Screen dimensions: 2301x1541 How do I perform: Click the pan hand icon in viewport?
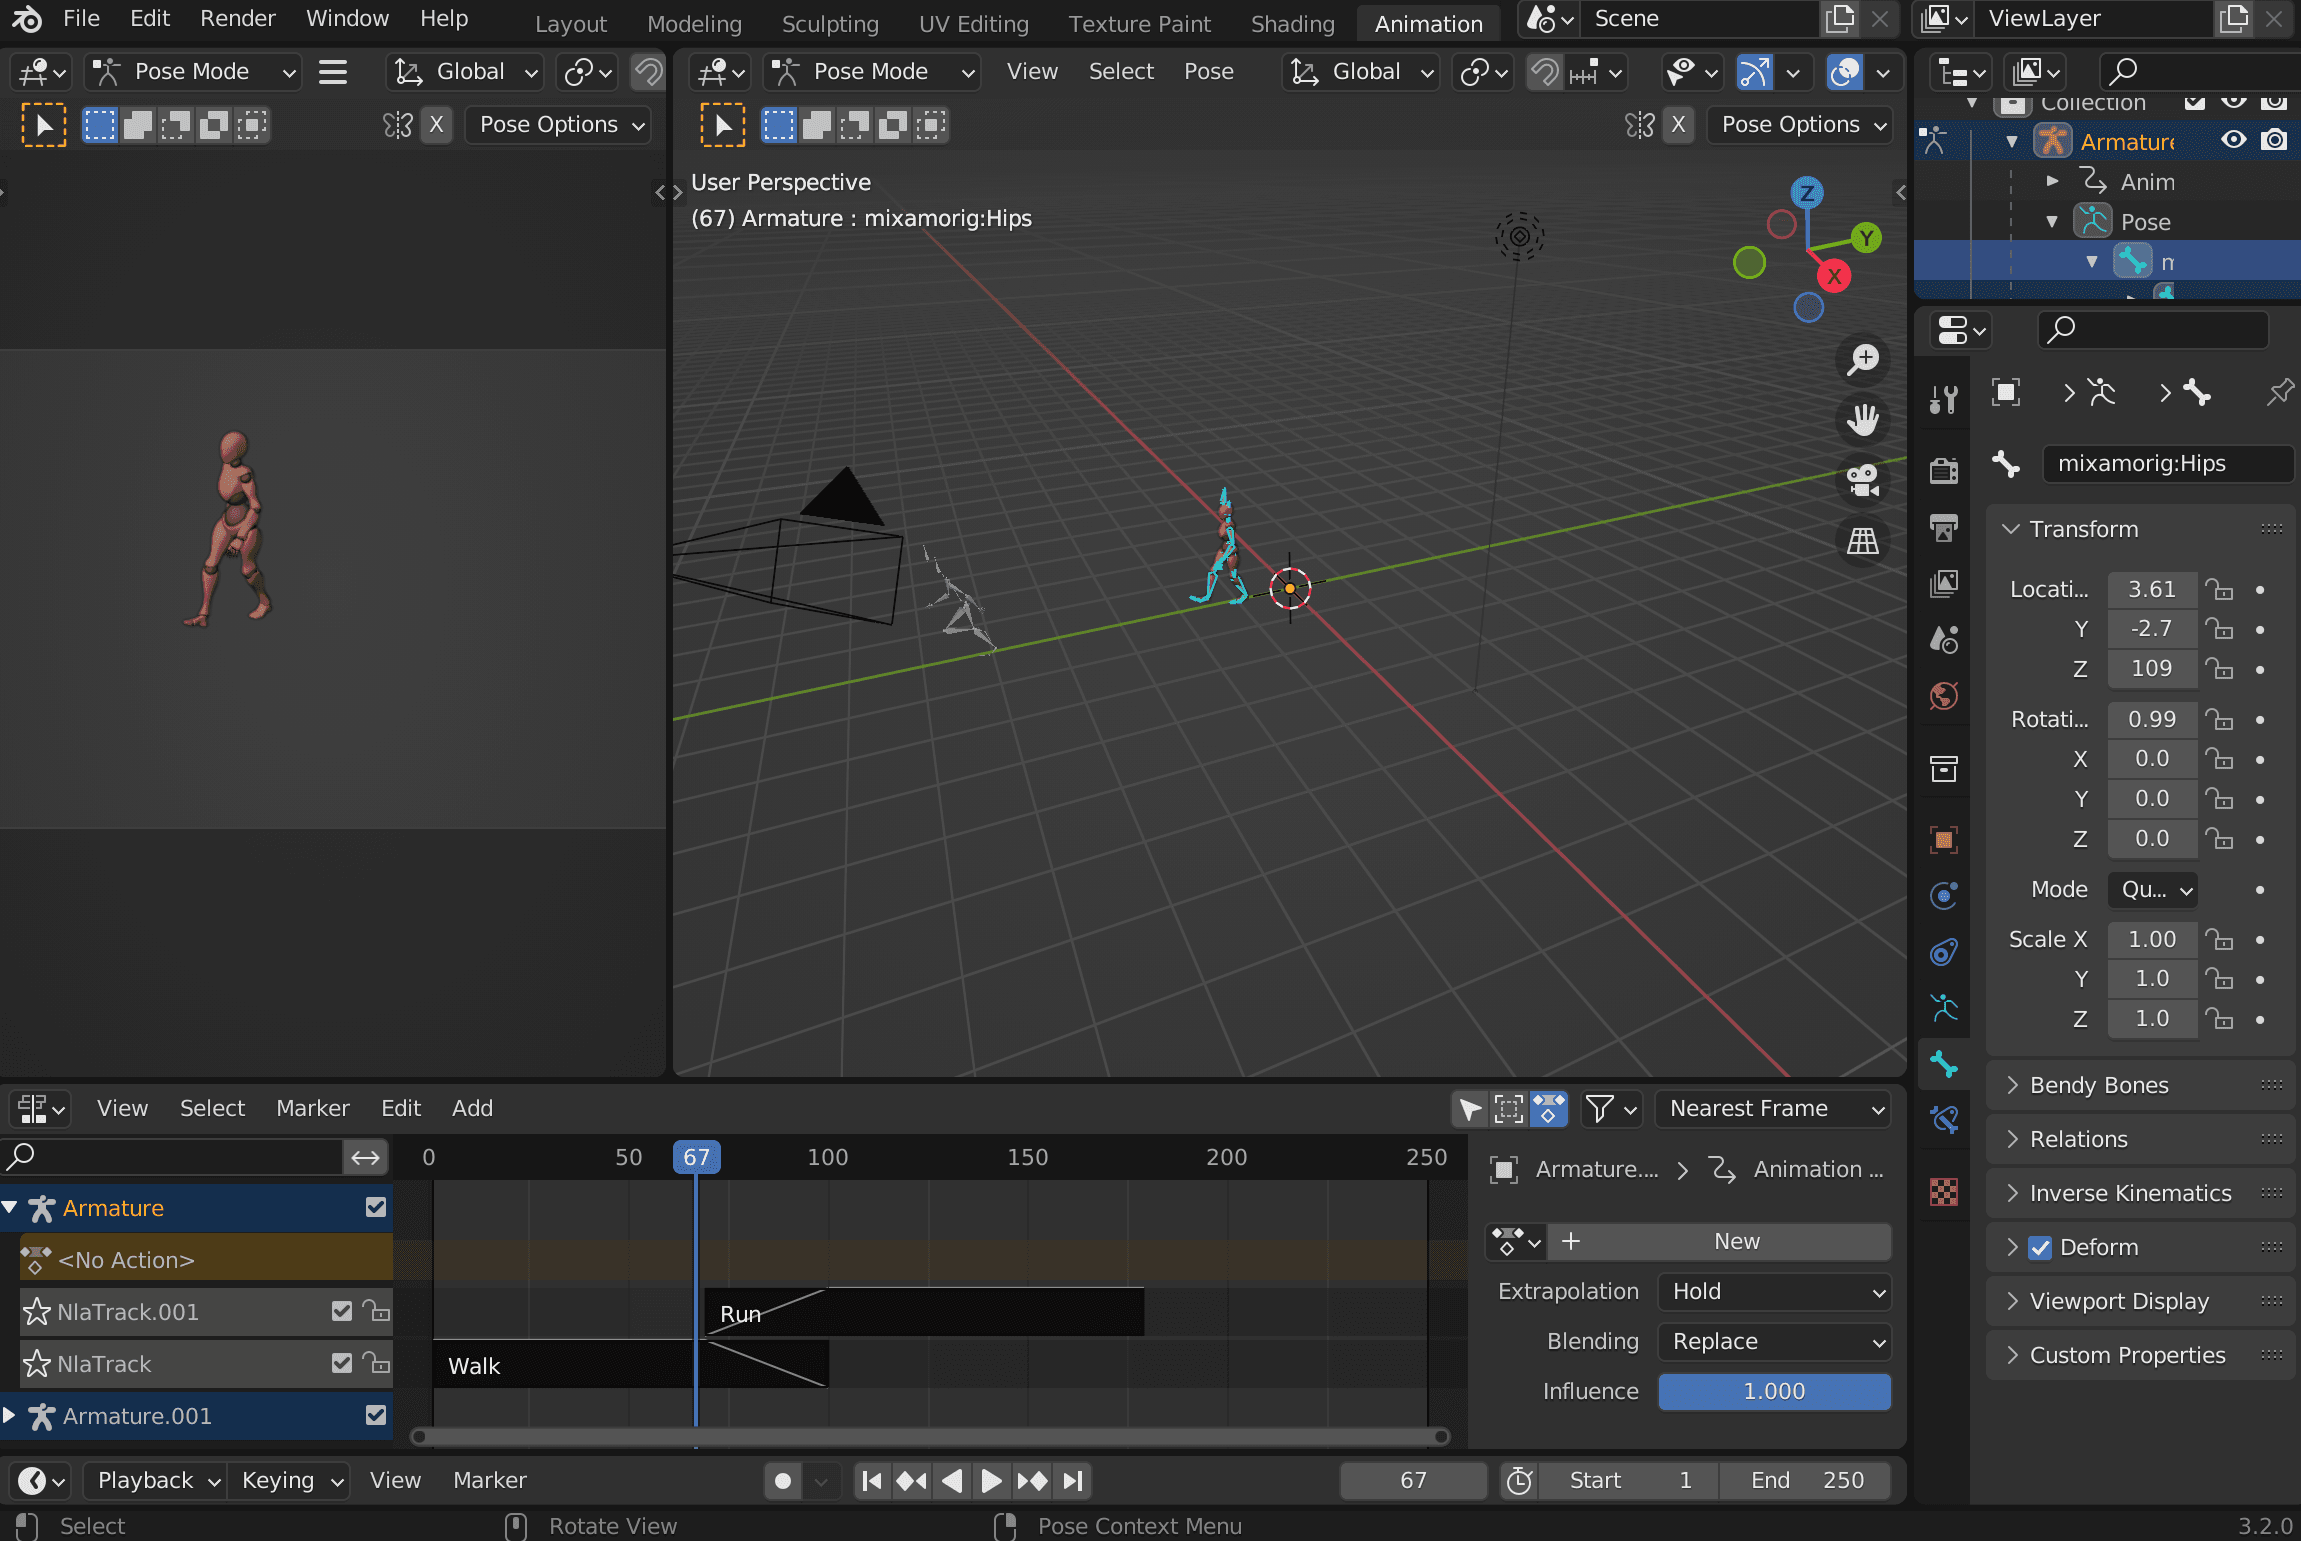pos(1863,420)
